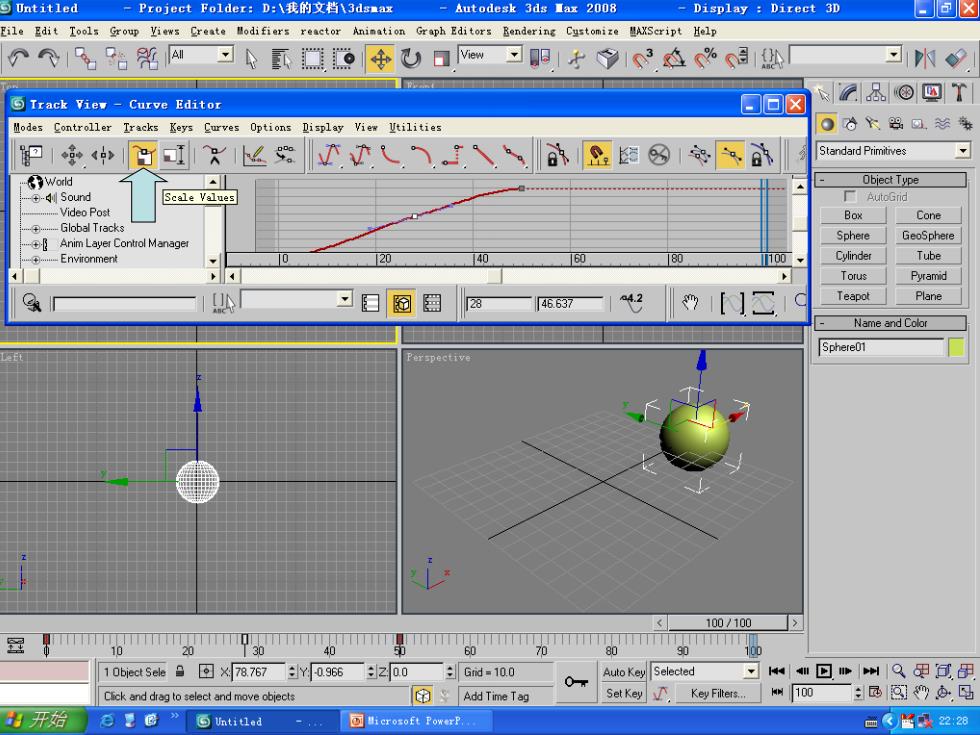Image resolution: width=980 pixels, height=735 pixels.
Task: Click the Windows Start button
Action: coord(42,721)
